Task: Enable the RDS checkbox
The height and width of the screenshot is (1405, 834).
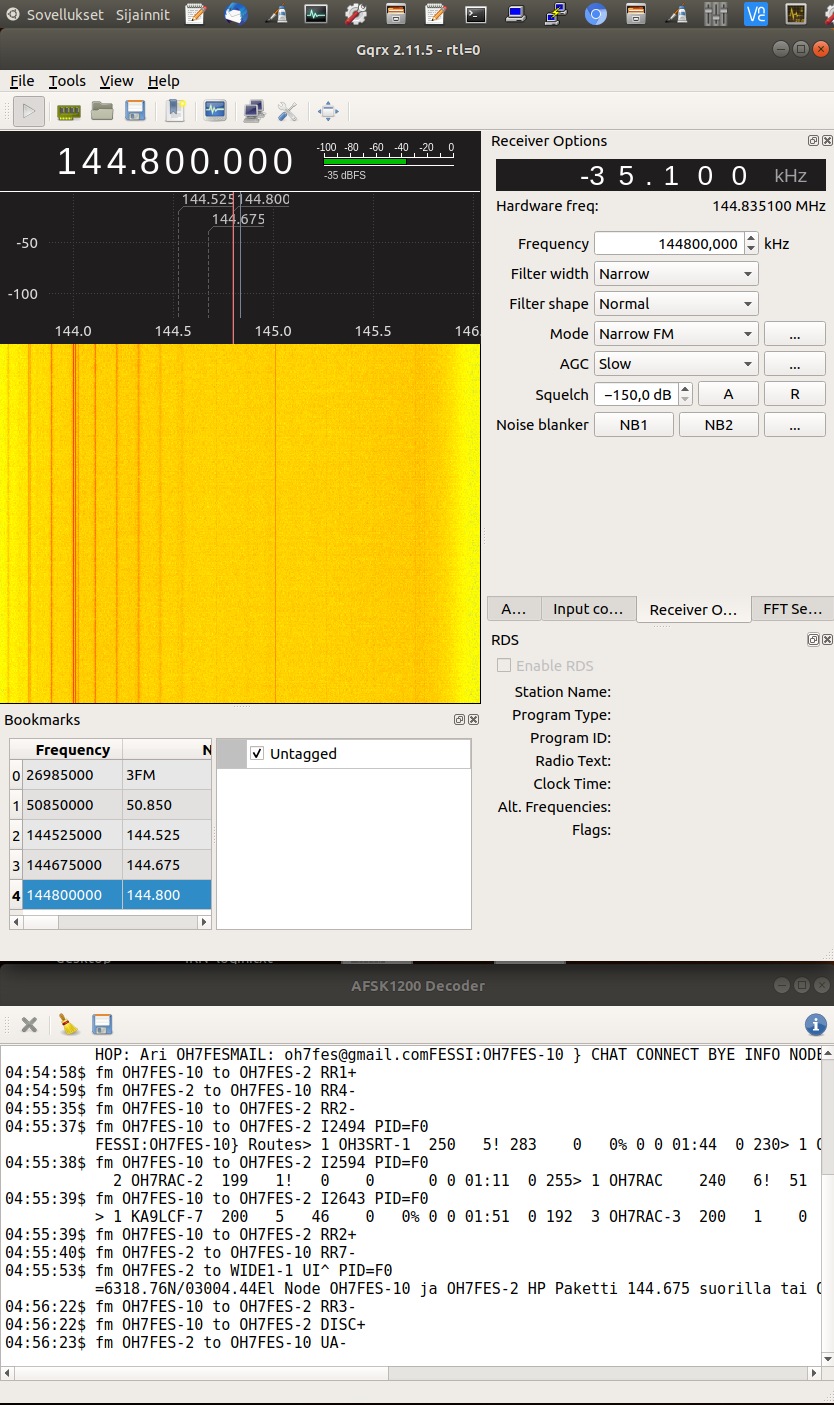Action: [x=505, y=666]
